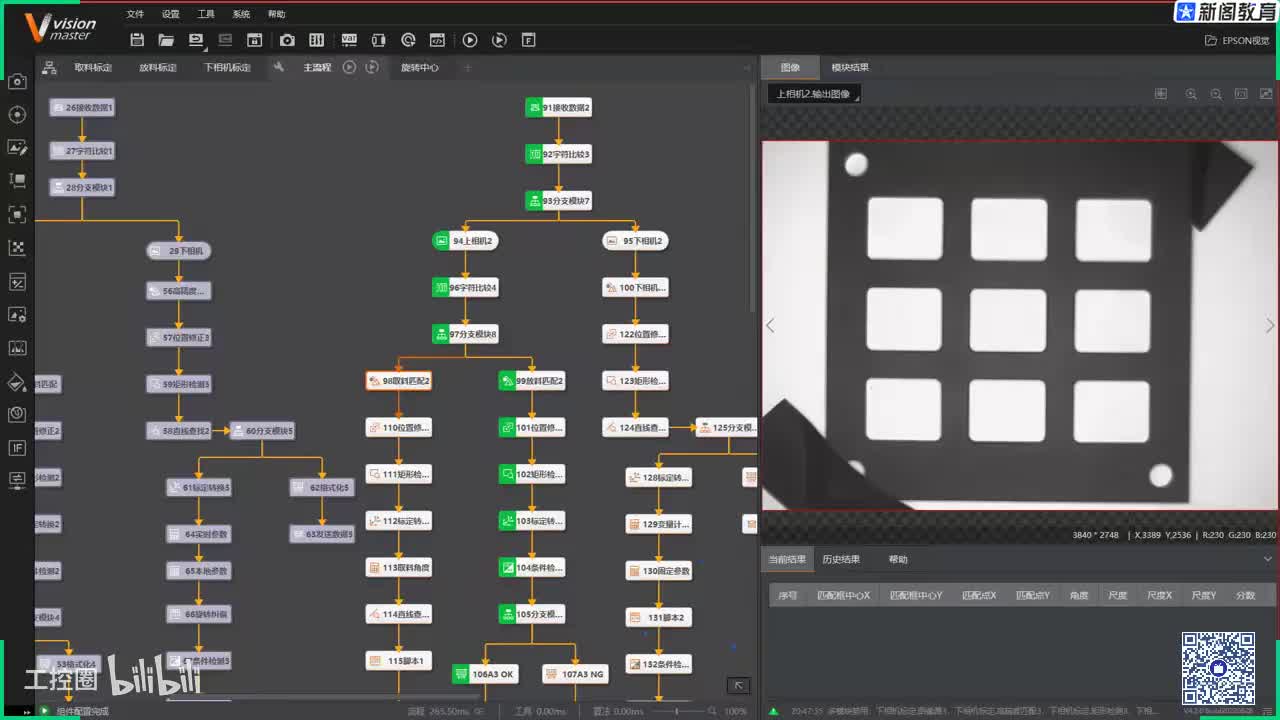Open the 系统 menu
This screenshot has width=1280, height=720.
click(241, 14)
